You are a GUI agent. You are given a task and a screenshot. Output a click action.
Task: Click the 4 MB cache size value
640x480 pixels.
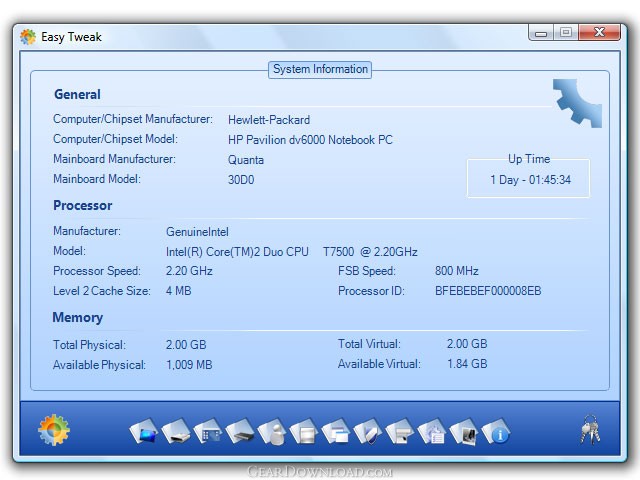[x=178, y=291]
